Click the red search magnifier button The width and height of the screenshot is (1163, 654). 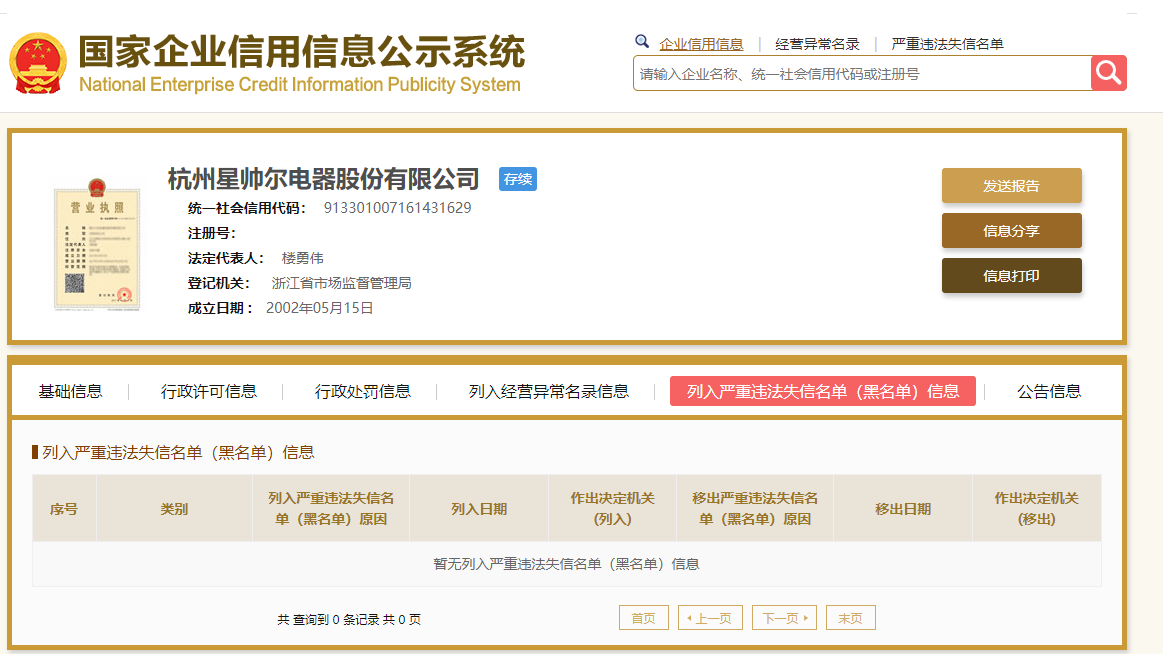click(1108, 73)
